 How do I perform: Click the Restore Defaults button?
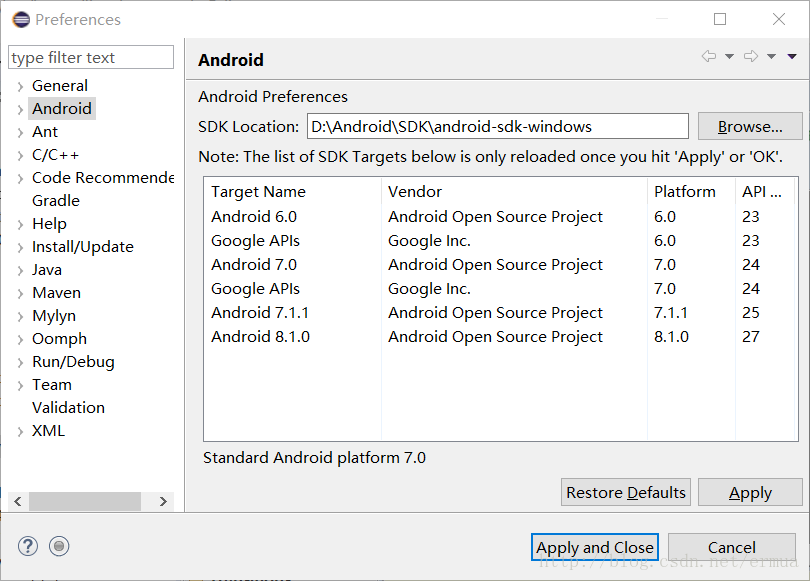click(625, 492)
